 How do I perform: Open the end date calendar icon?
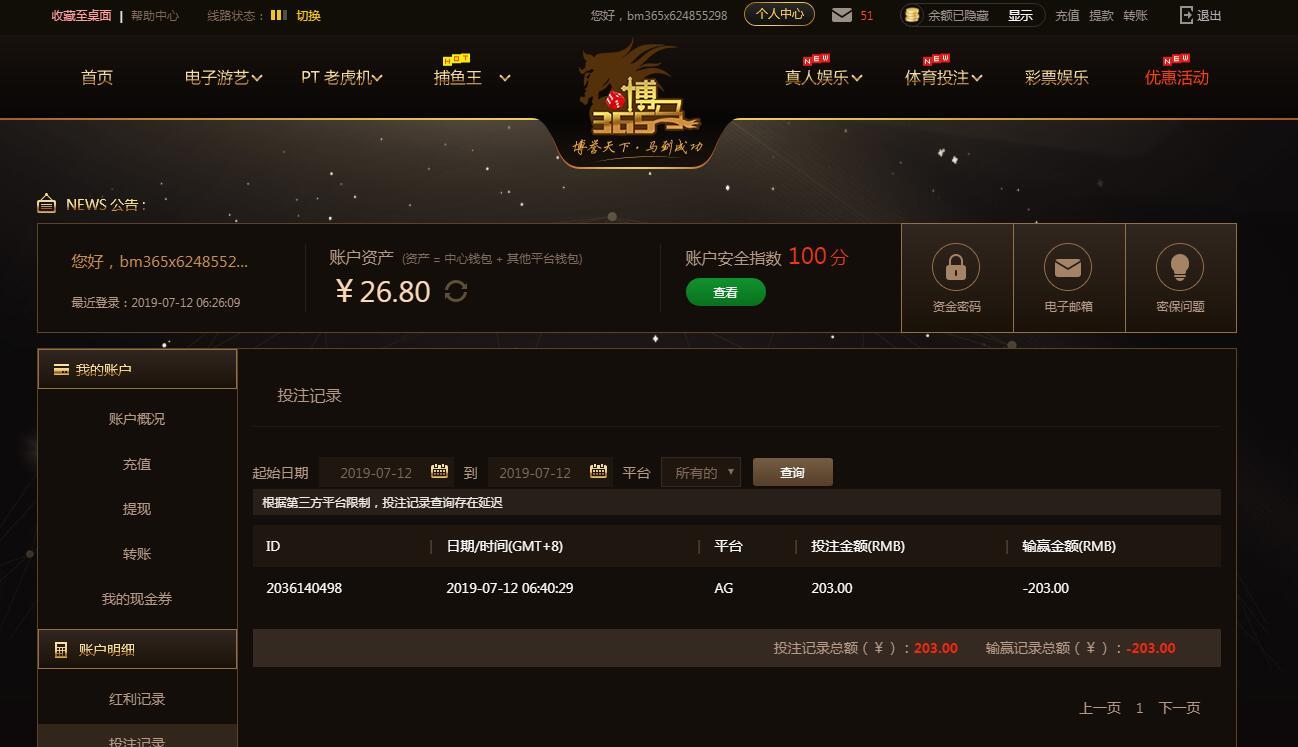click(x=598, y=471)
